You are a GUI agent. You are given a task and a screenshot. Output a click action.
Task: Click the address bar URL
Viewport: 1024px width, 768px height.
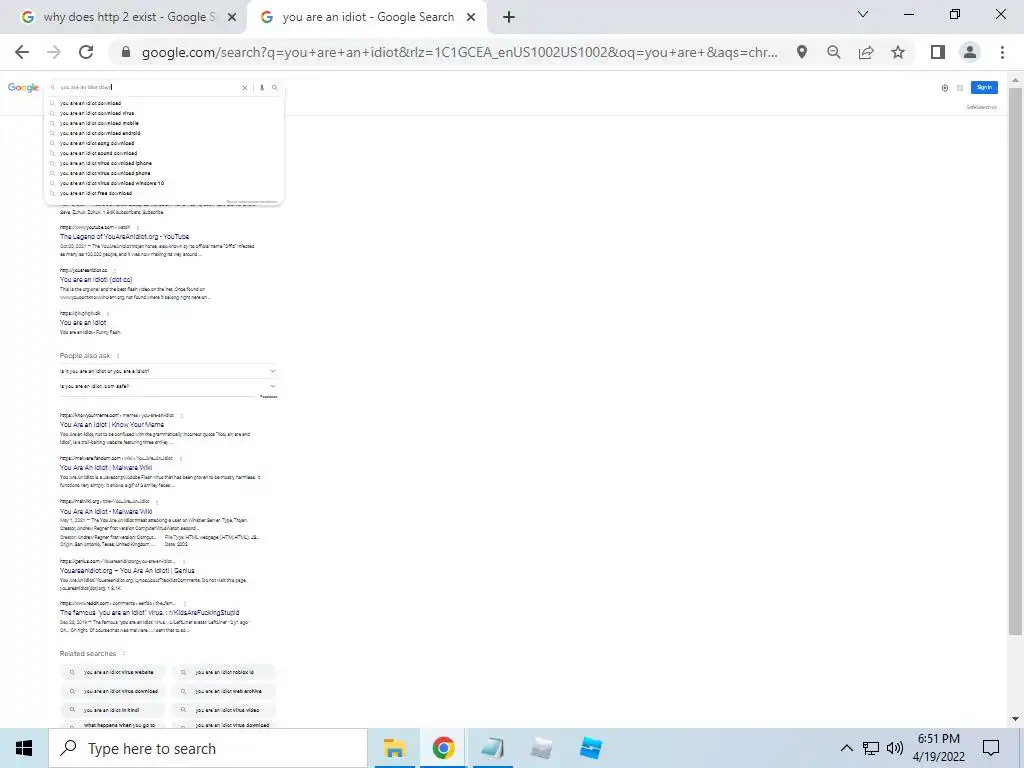459,52
